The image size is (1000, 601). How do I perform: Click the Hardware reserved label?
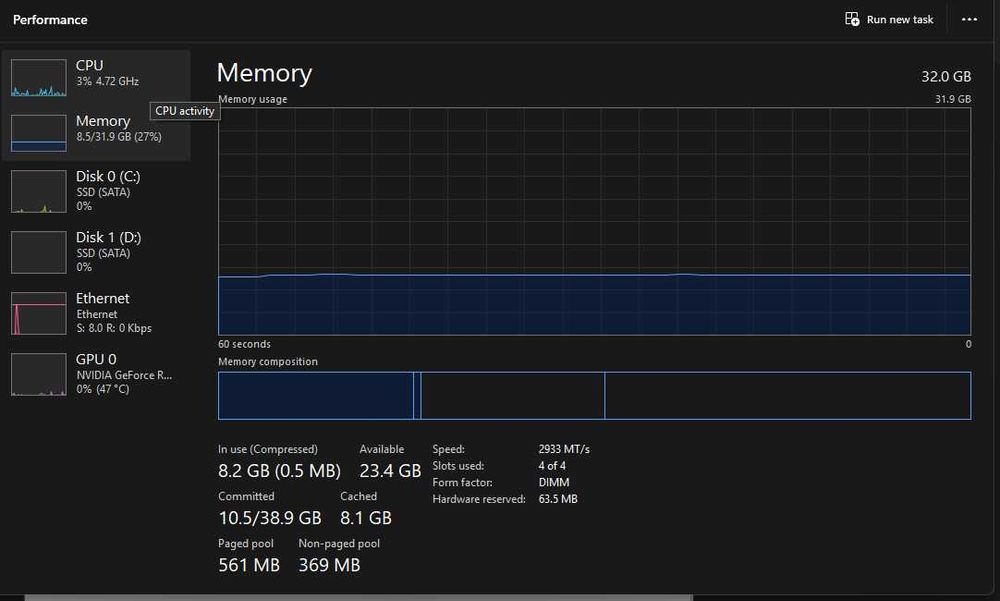(479, 499)
